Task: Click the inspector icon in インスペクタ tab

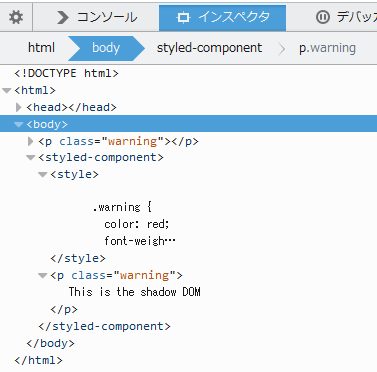Action: (183, 17)
